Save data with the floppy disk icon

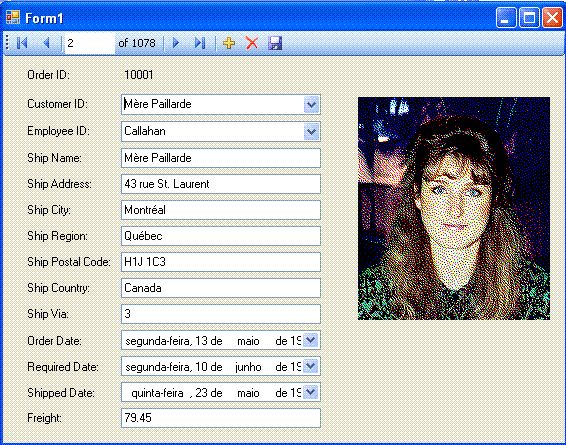(x=275, y=43)
